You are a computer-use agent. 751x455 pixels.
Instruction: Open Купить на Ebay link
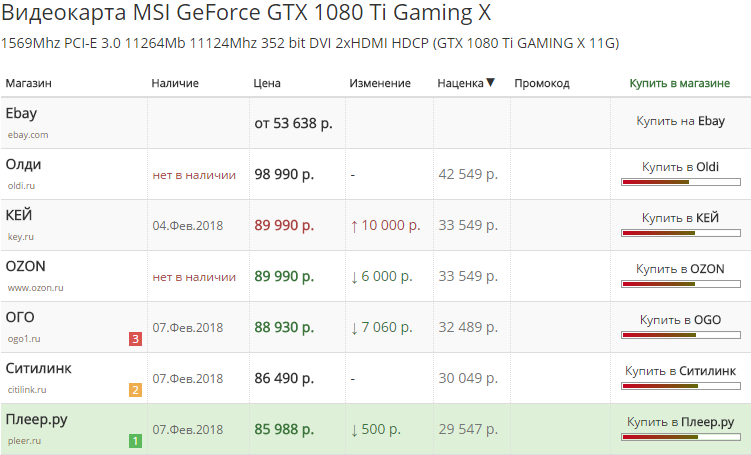(x=681, y=121)
